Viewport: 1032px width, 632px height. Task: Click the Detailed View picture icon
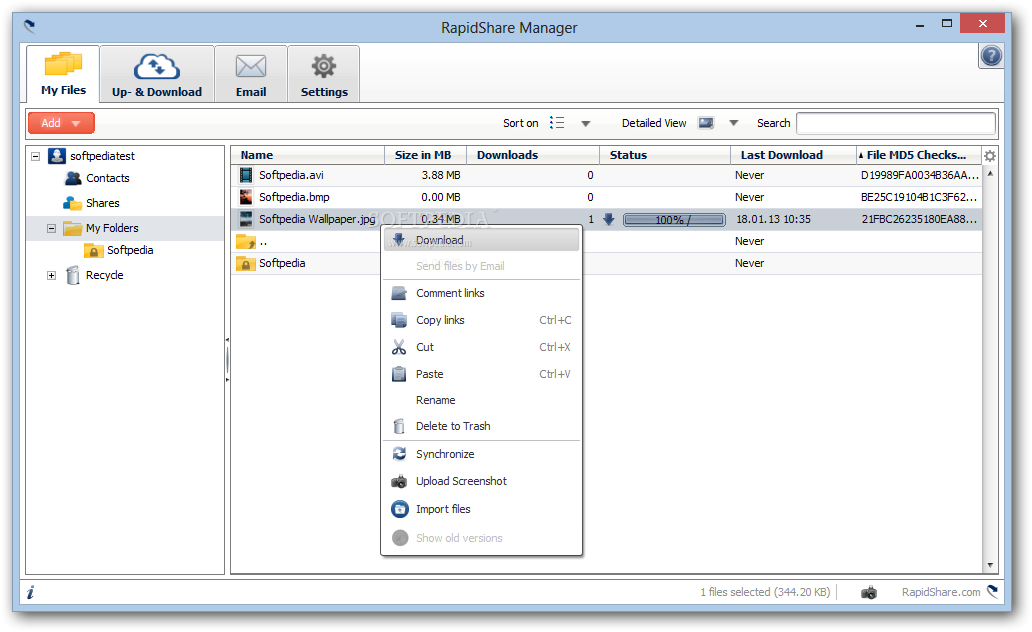[x=706, y=123]
